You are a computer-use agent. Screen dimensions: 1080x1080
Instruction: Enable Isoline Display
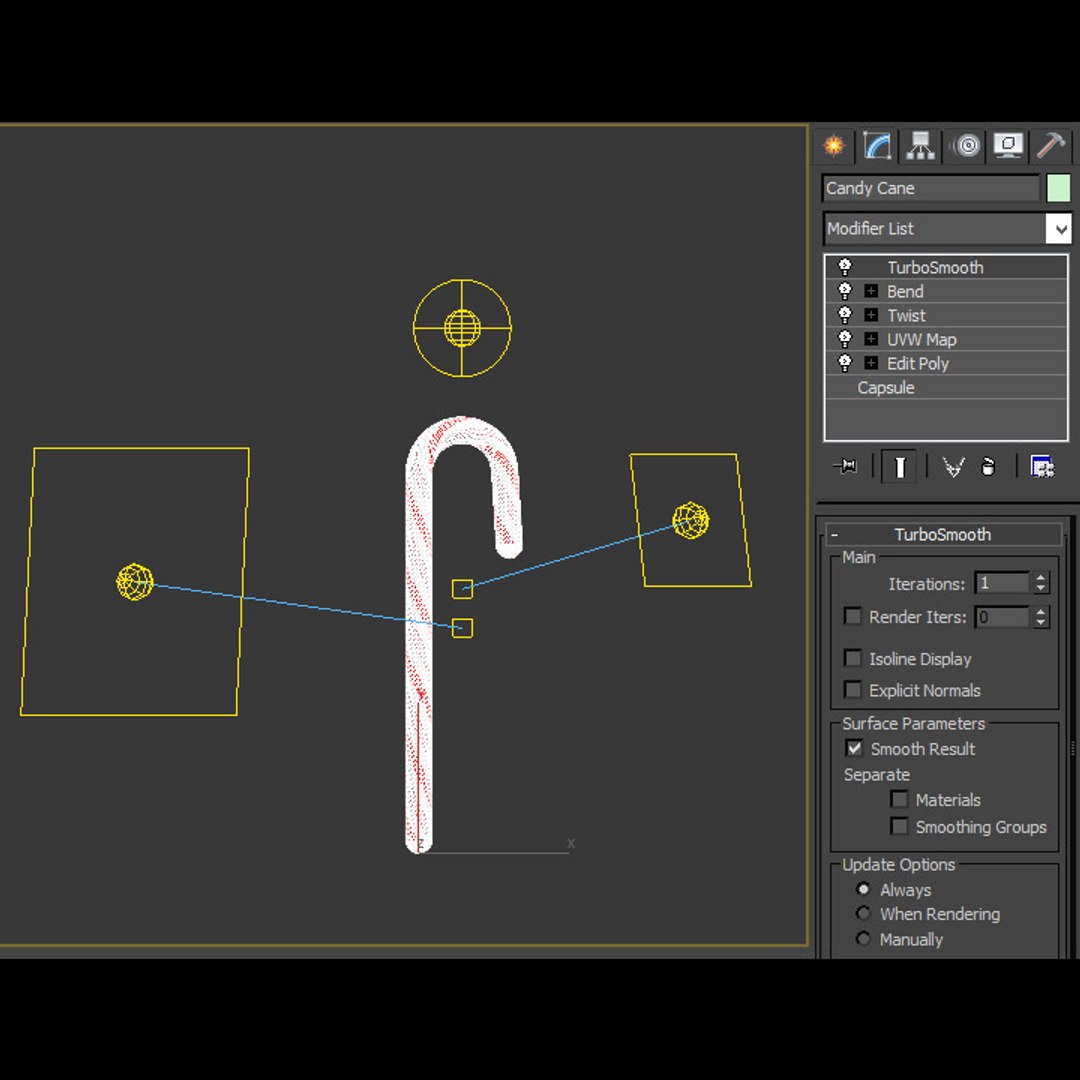853,658
